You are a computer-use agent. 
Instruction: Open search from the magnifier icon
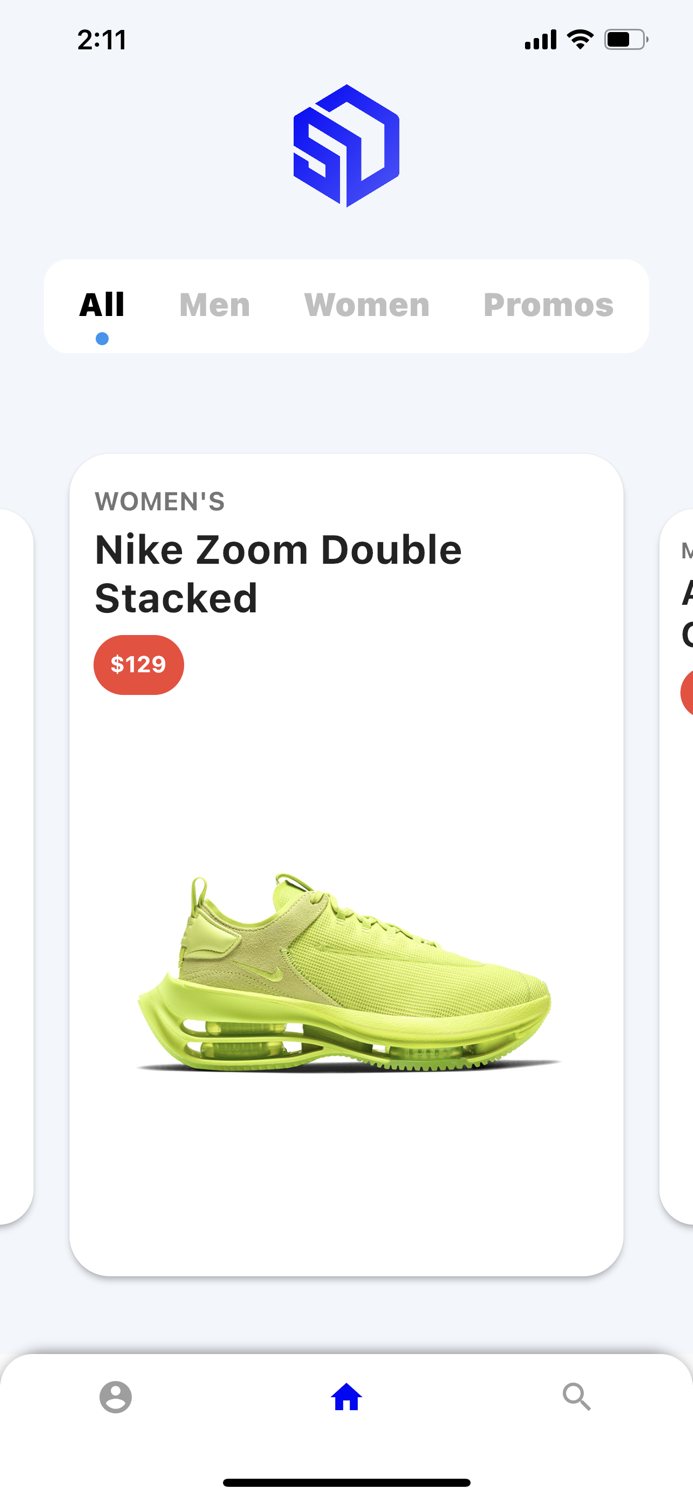[x=577, y=1397]
